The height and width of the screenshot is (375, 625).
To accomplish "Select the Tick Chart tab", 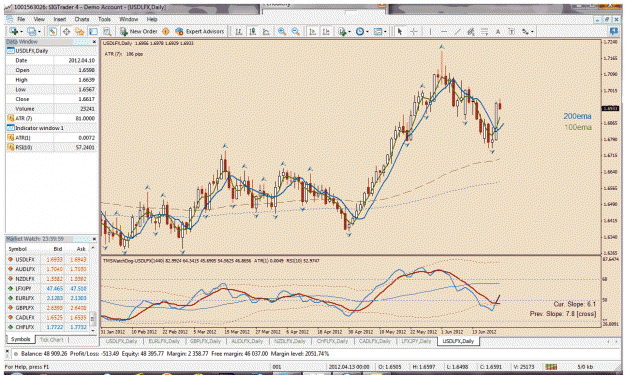I will tap(51, 340).
